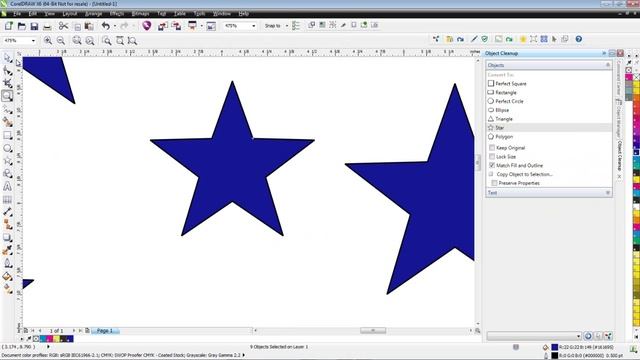Open the Edit menu
The image size is (640, 360).
[33, 14]
